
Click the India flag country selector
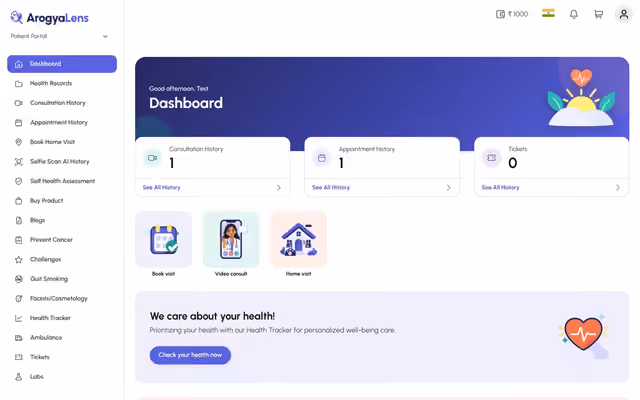point(548,13)
